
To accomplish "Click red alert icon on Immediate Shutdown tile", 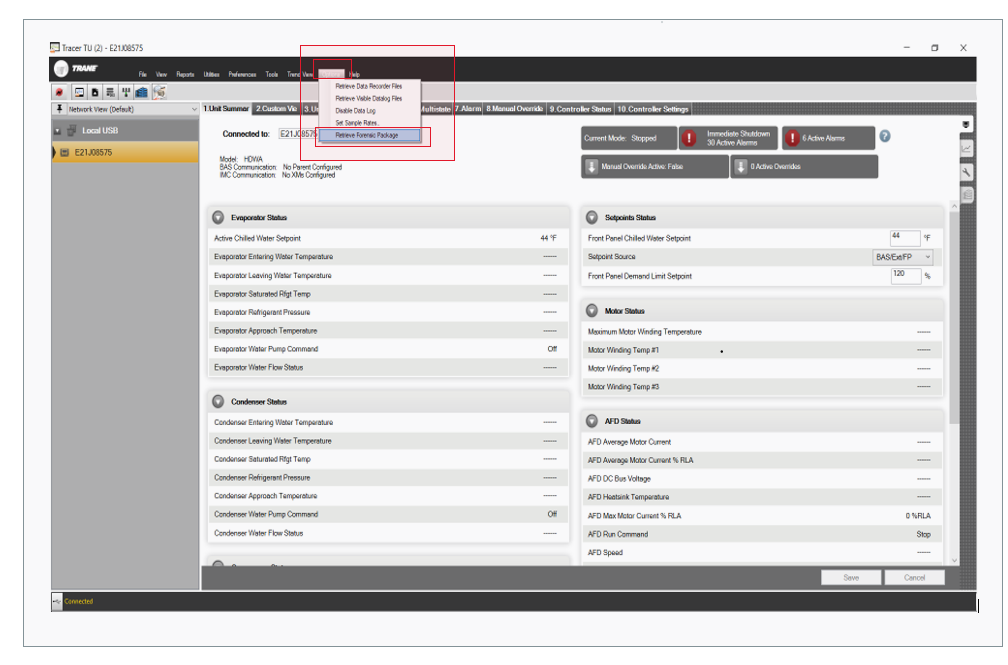I will pyautogui.click(x=689, y=138).
